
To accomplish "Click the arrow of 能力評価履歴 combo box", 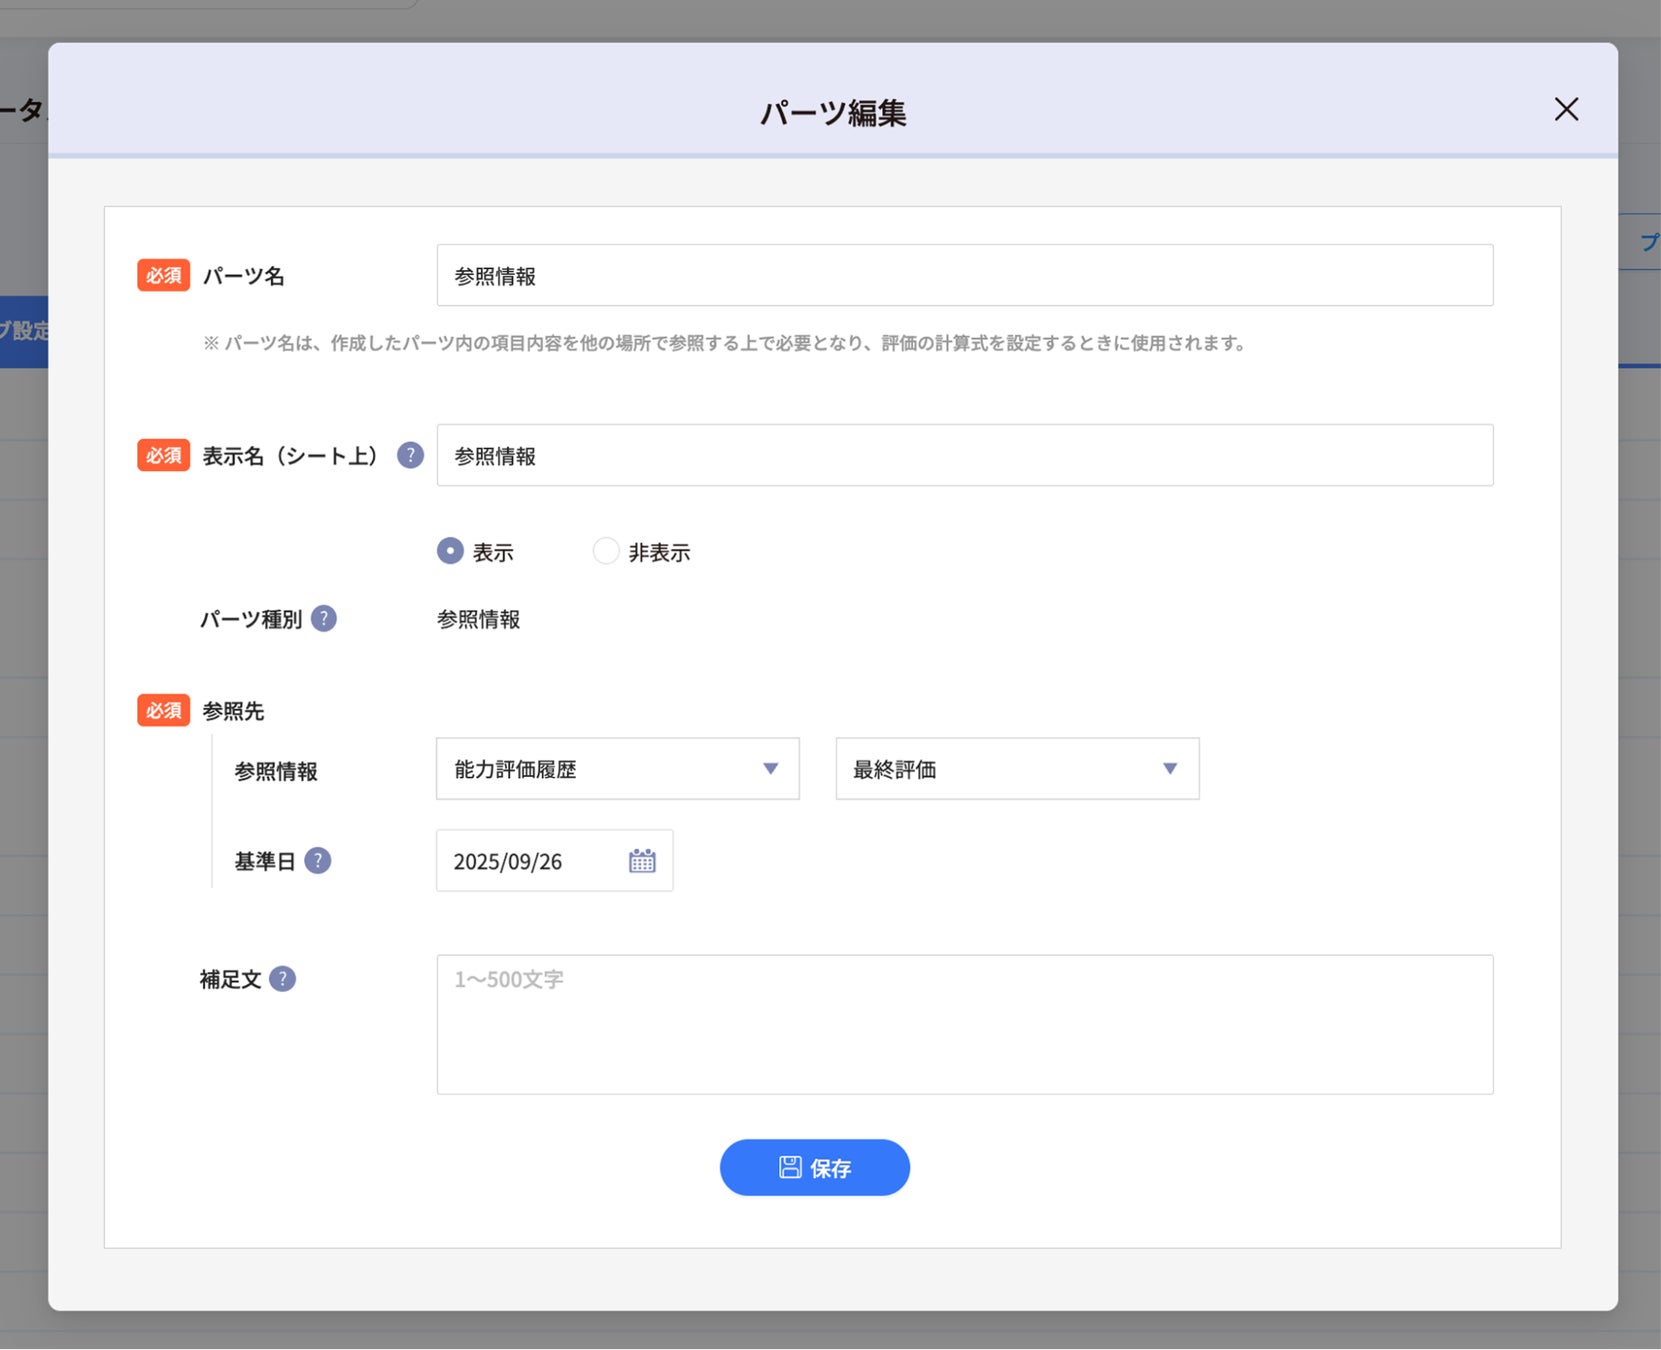I will [x=770, y=769].
